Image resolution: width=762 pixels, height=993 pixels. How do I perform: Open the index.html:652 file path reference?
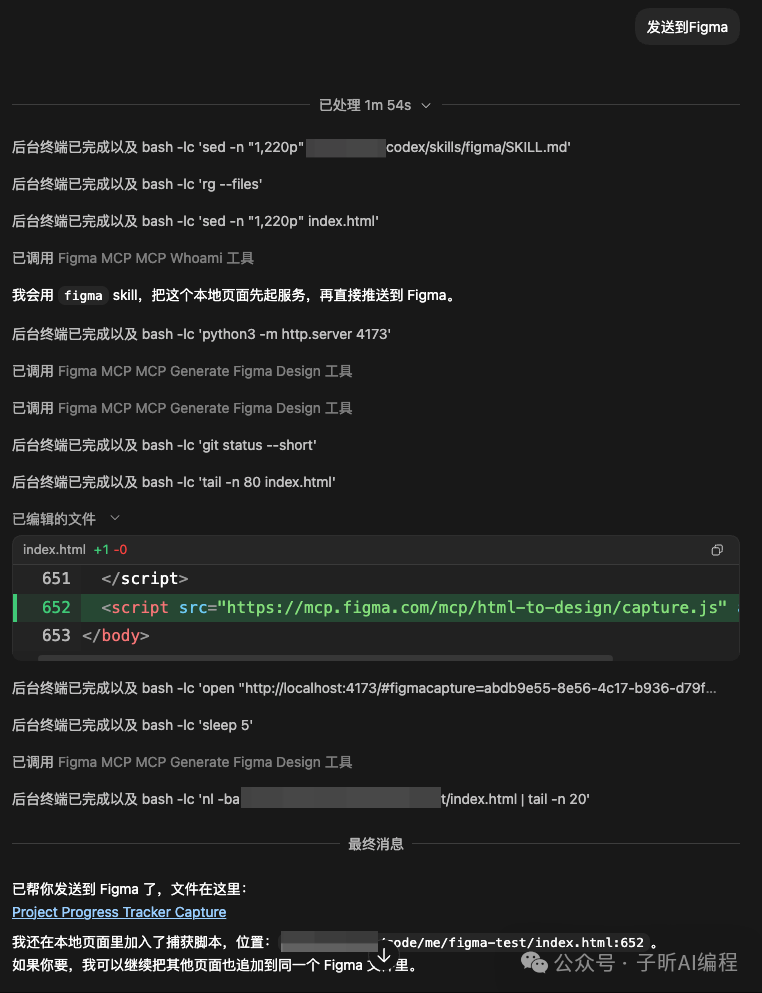[x=464, y=942]
